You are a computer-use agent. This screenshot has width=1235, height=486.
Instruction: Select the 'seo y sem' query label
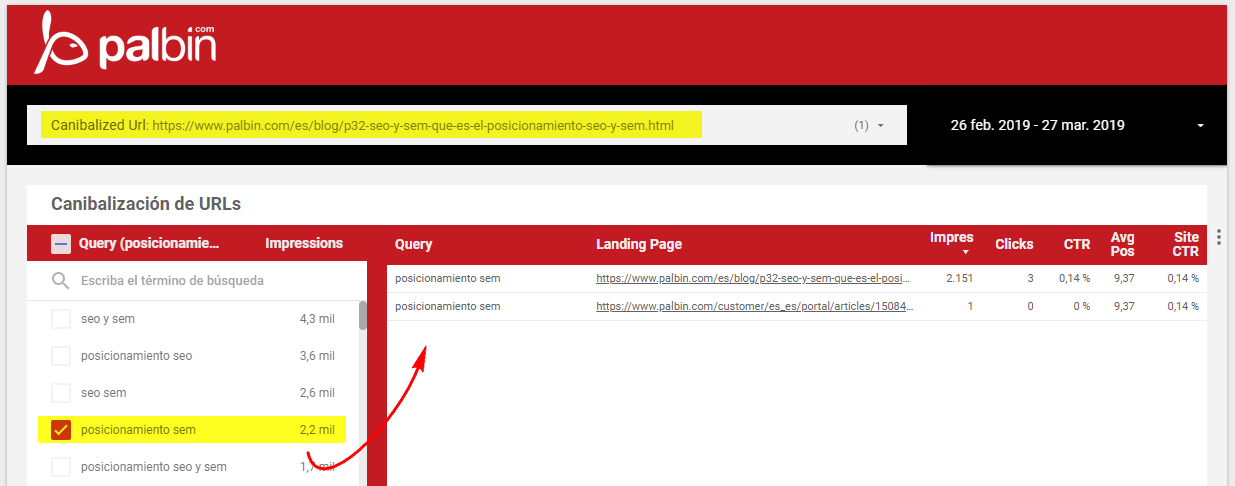click(x=108, y=319)
